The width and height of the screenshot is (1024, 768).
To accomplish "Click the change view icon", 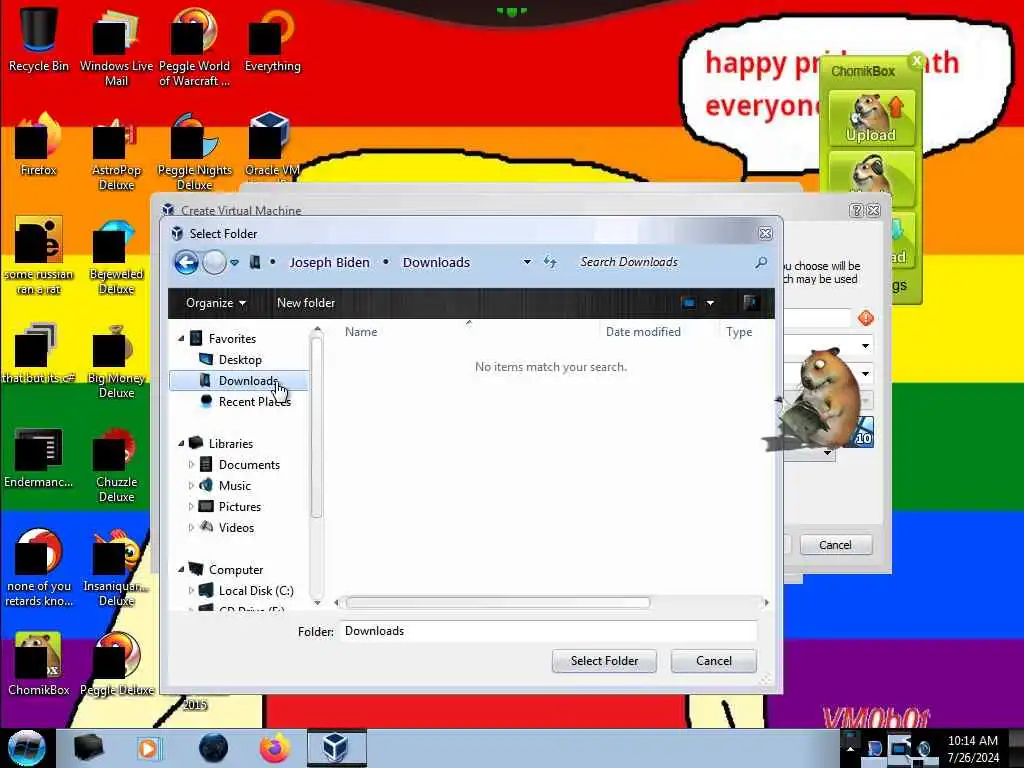I will point(688,303).
